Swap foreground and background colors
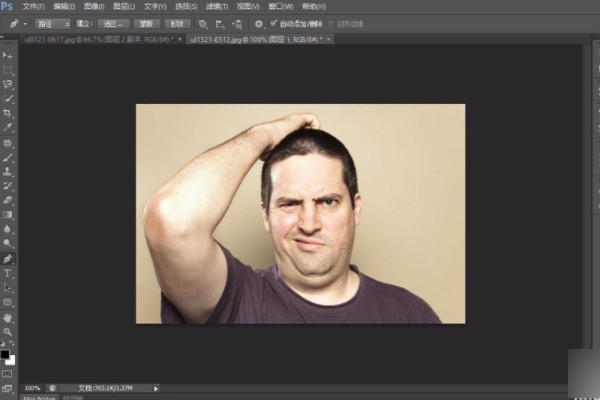Screen dimensions: 600x400 (12, 343)
